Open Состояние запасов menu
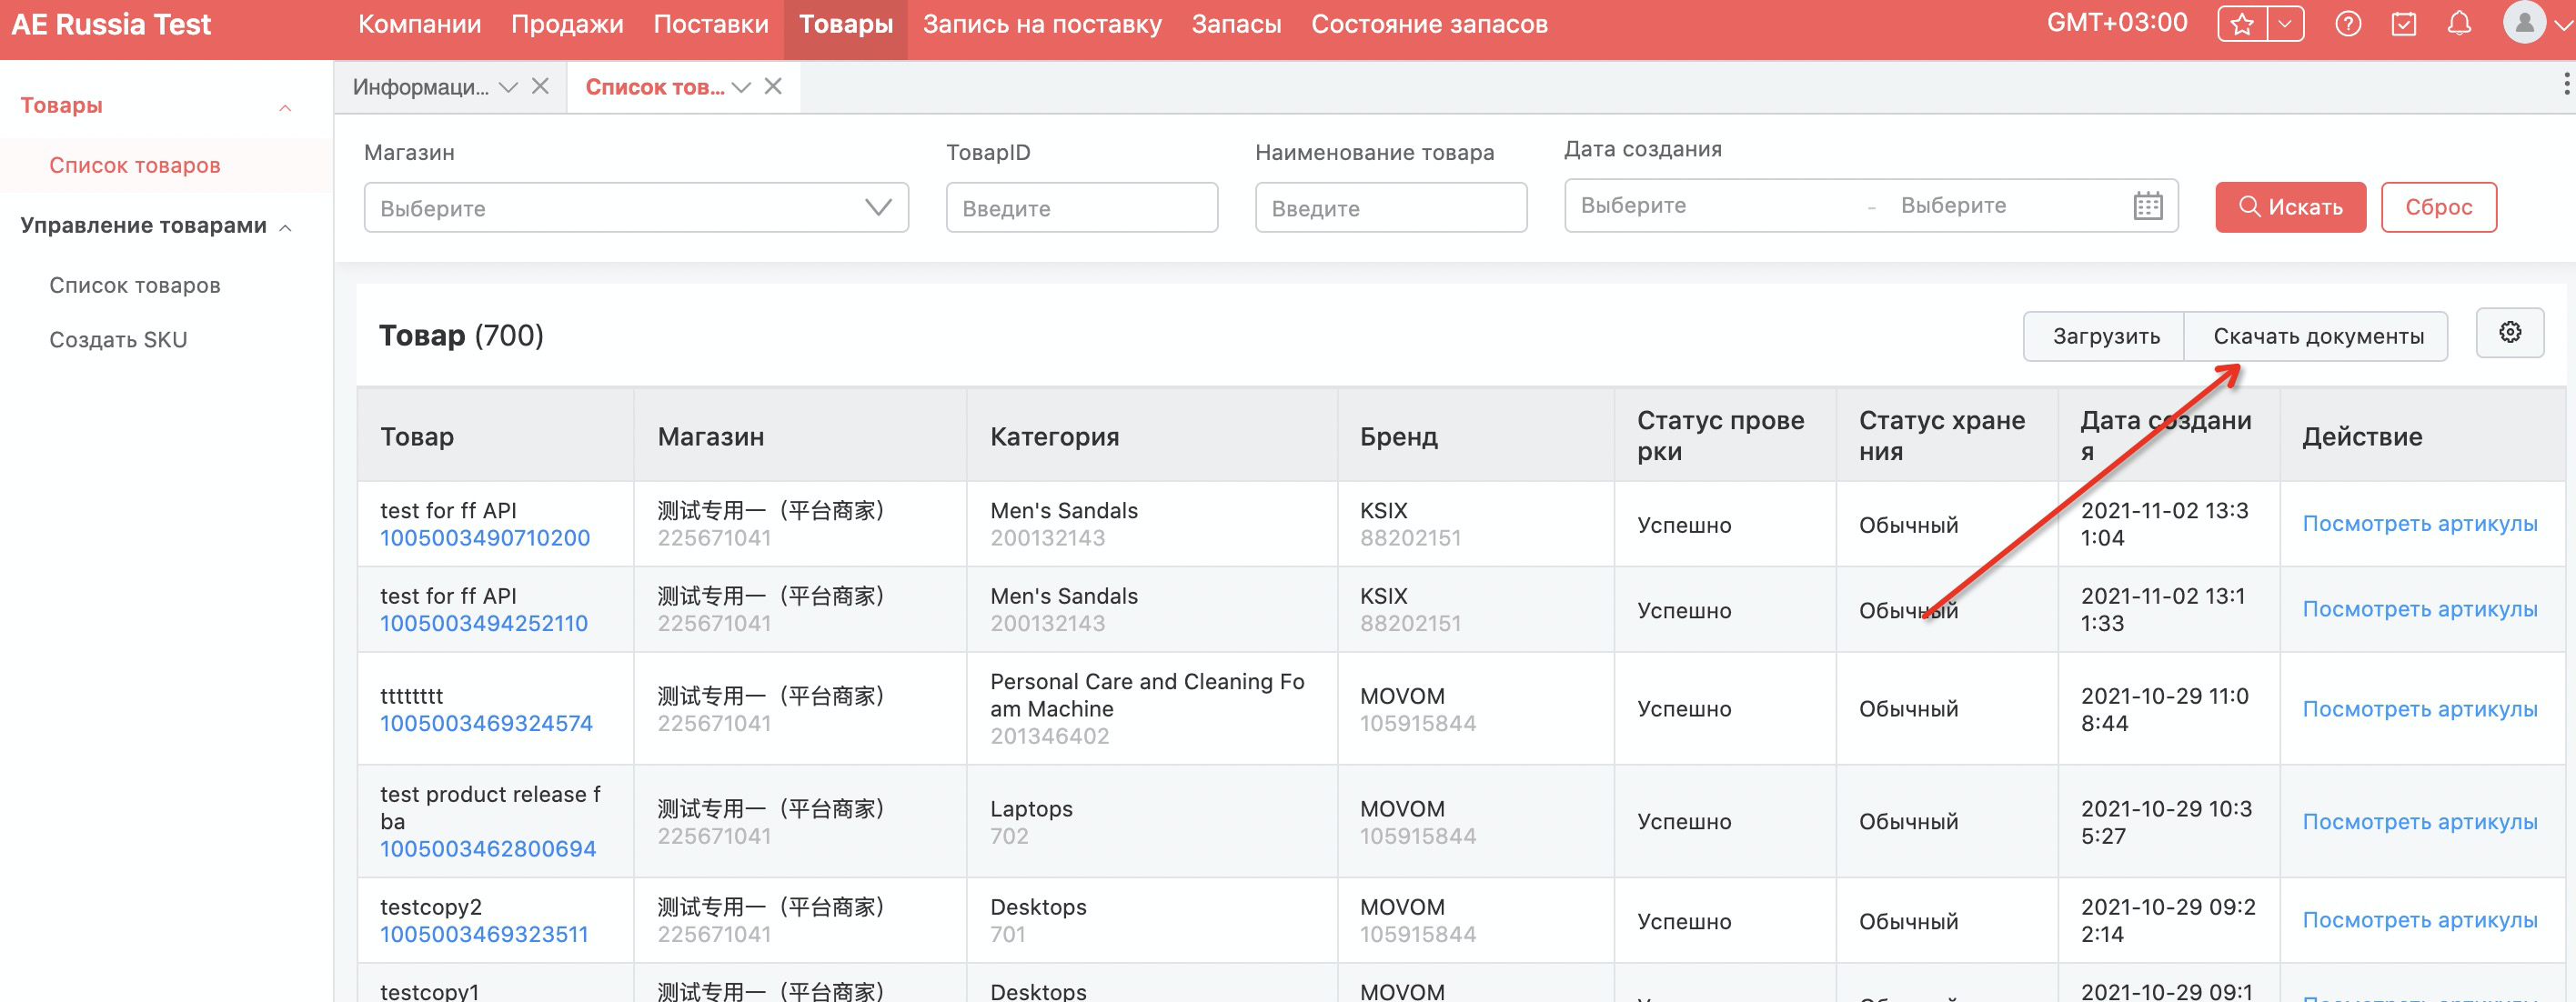The width and height of the screenshot is (2576, 1002). [1429, 24]
